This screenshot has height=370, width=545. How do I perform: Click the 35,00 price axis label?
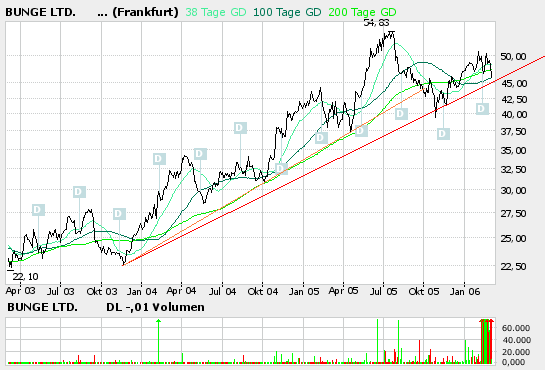coord(513,151)
